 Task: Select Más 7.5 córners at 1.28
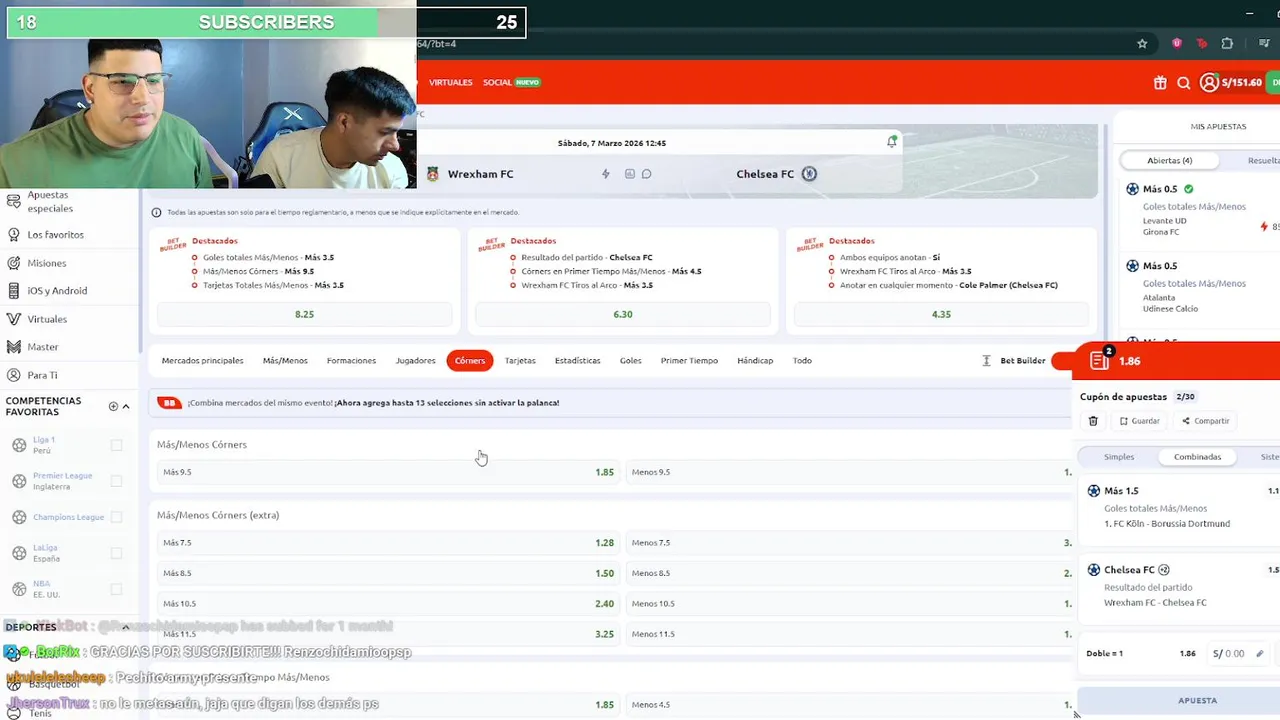[x=388, y=543]
